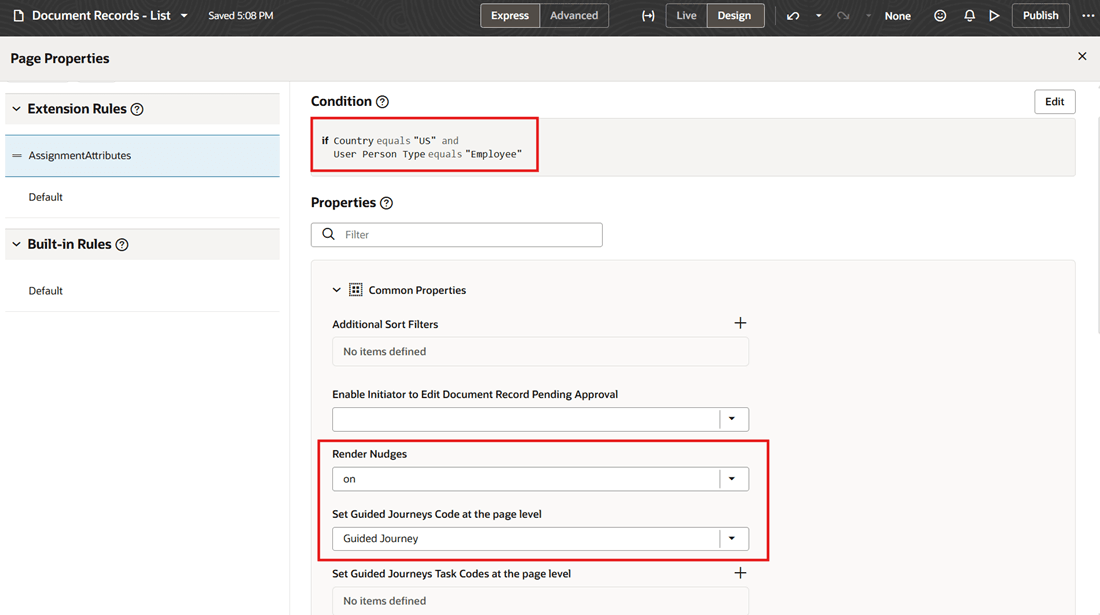Switch to Design view
1100x615 pixels.
pos(735,15)
